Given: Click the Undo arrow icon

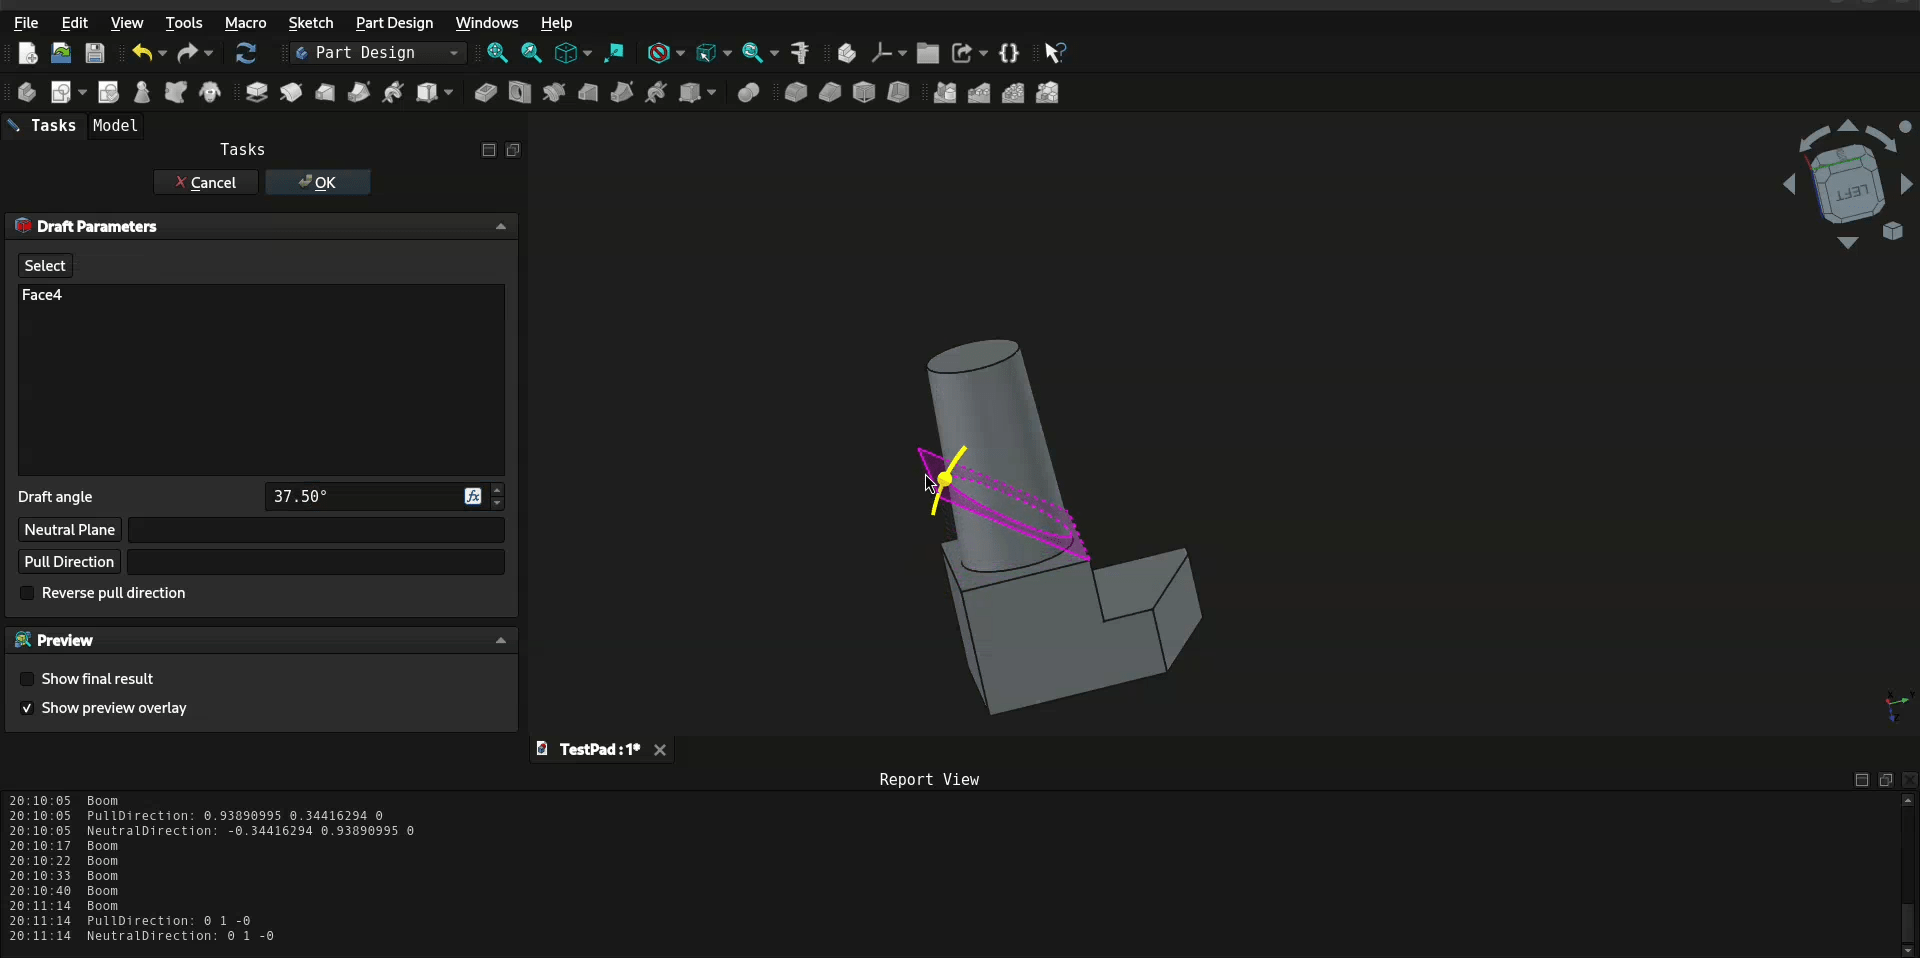Looking at the screenshot, I should click(x=142, y=53).
